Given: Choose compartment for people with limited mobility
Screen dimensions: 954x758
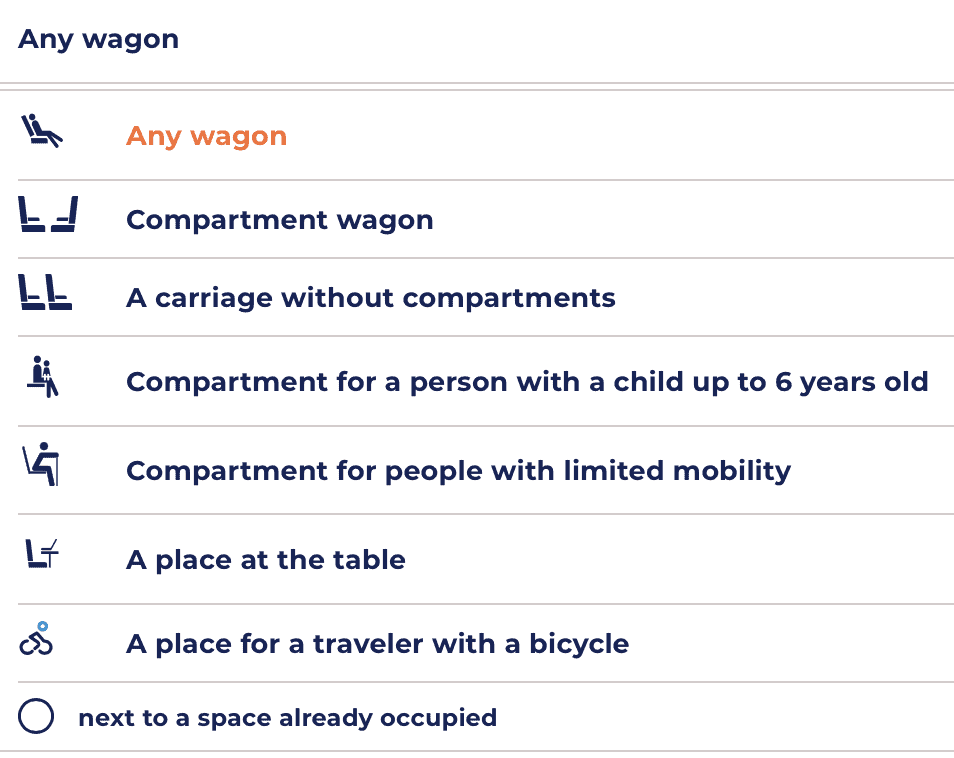Looking at the screenshot, I should [458, 470].
